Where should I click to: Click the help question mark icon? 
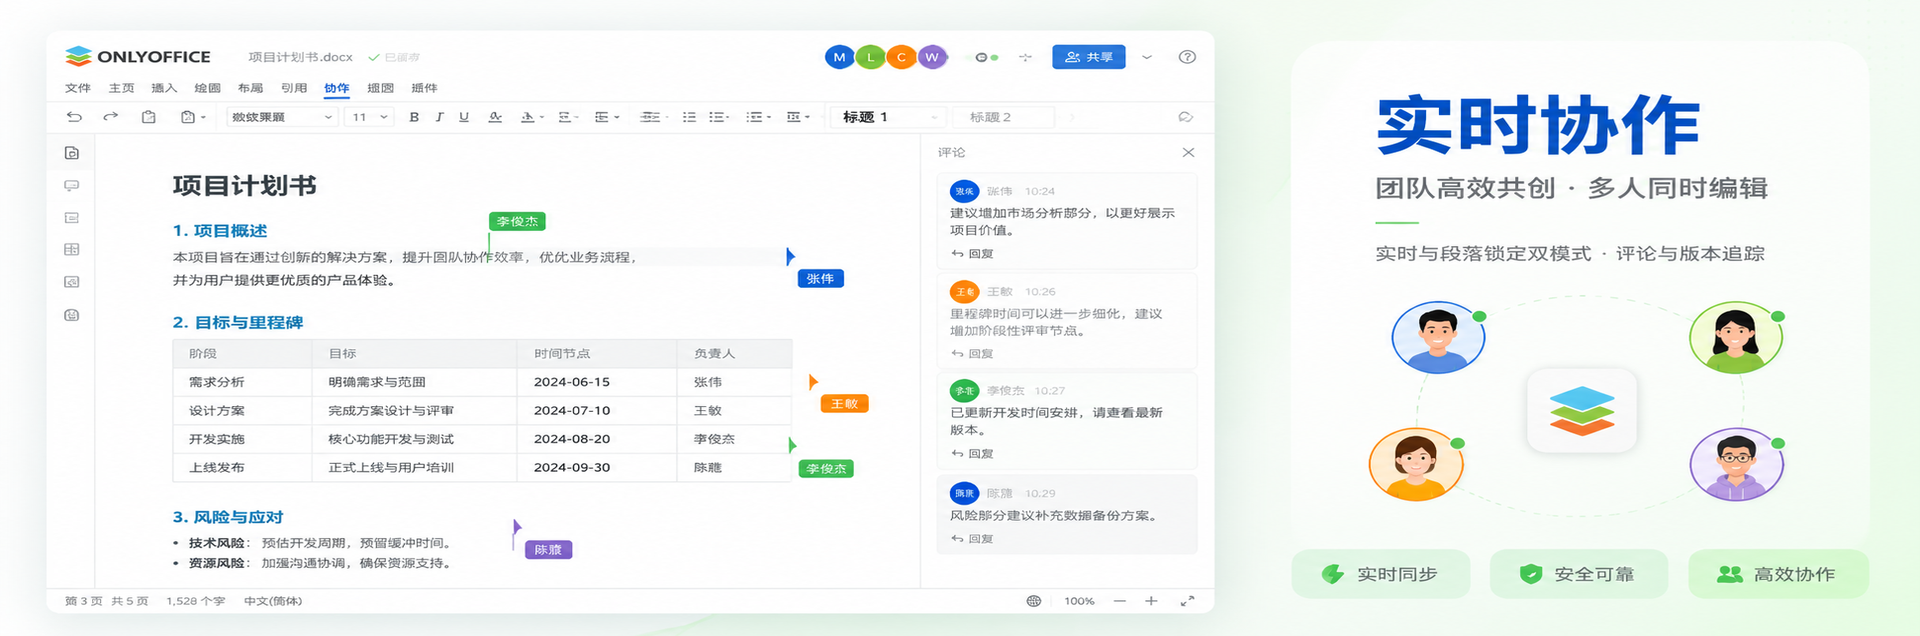[x=1187, y=57]
